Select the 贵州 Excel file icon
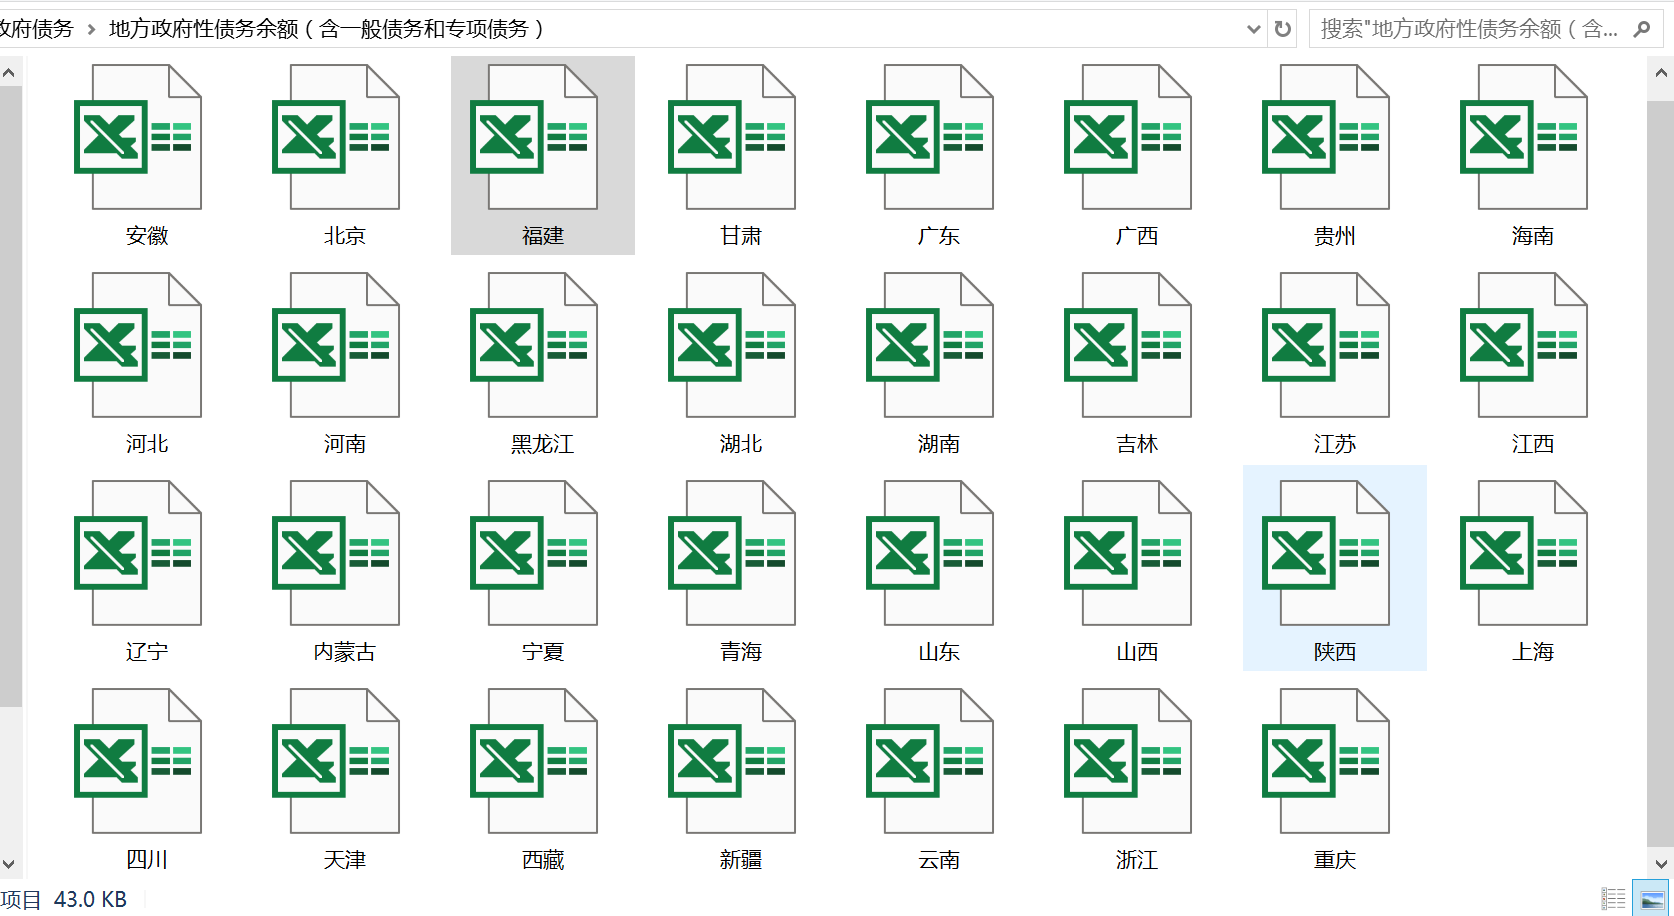Image resolution: width=1674 pixels, height=916 pixels. (1326, 137)
